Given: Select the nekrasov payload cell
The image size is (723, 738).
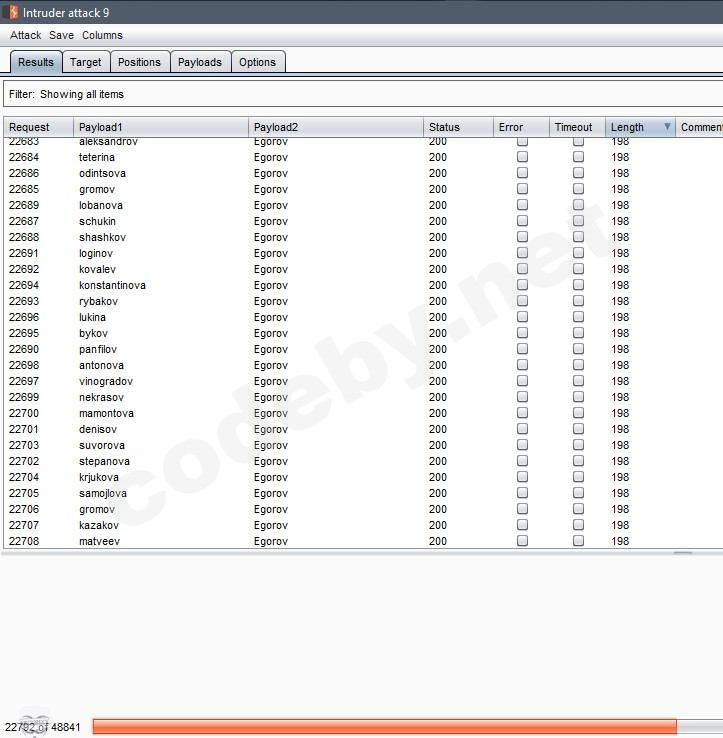Looking at the screenshot, I should [x=101, y=397].
